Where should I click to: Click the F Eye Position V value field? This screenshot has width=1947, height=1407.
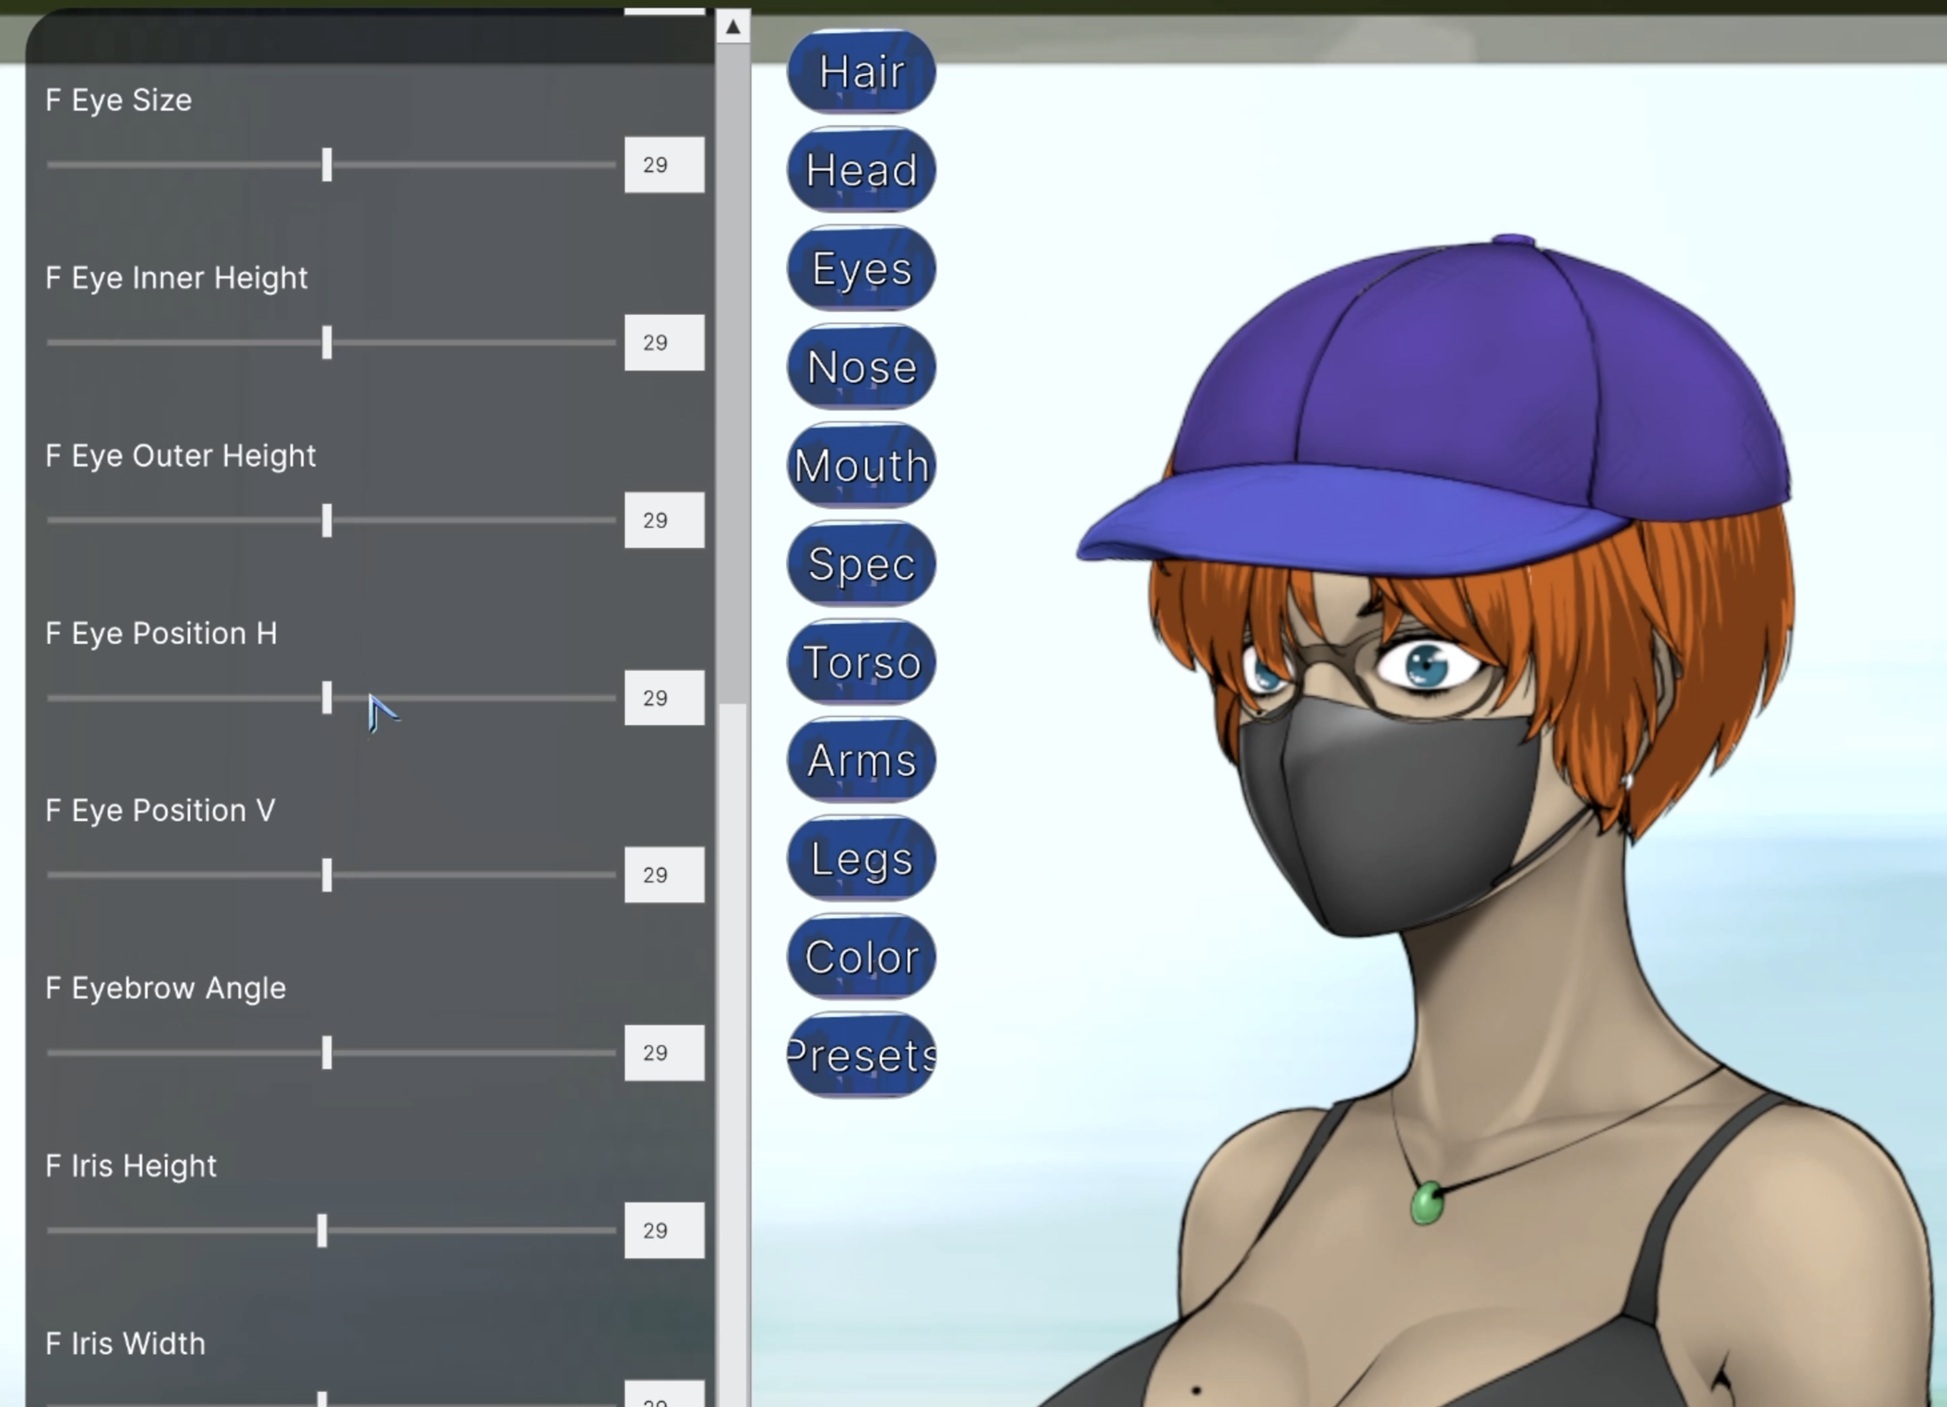664,875
